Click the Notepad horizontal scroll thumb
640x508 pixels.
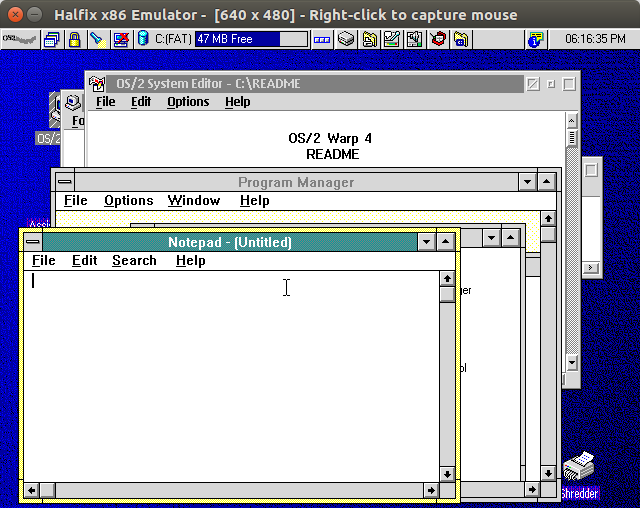tap(48, 490)
